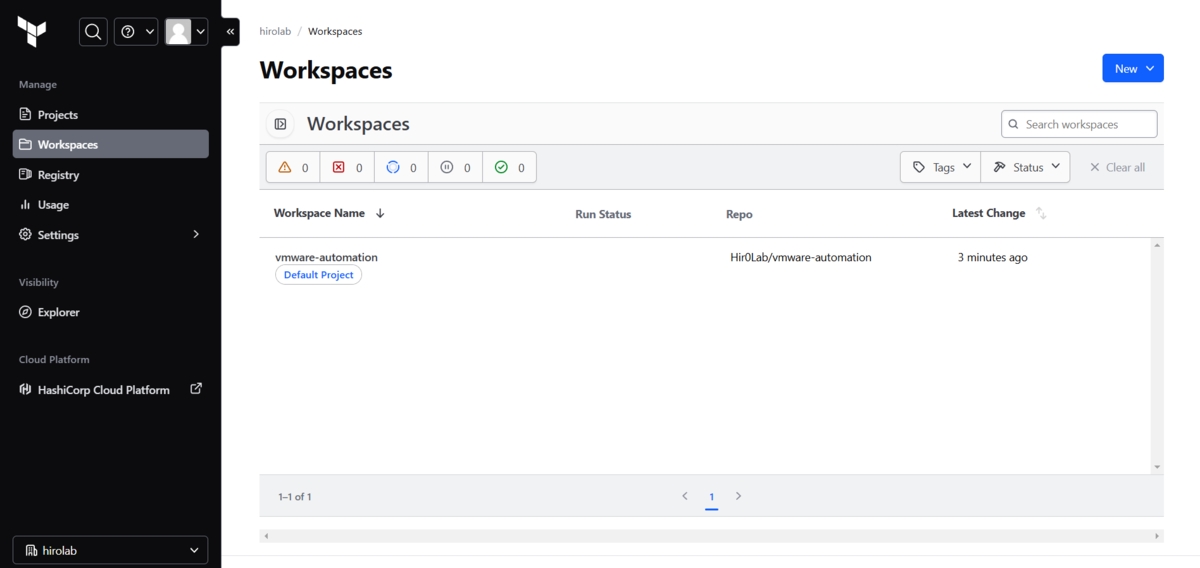The image size is (1200, 568).
Task: Select Workspaces in the sidebar
Action: coord(110,144)
